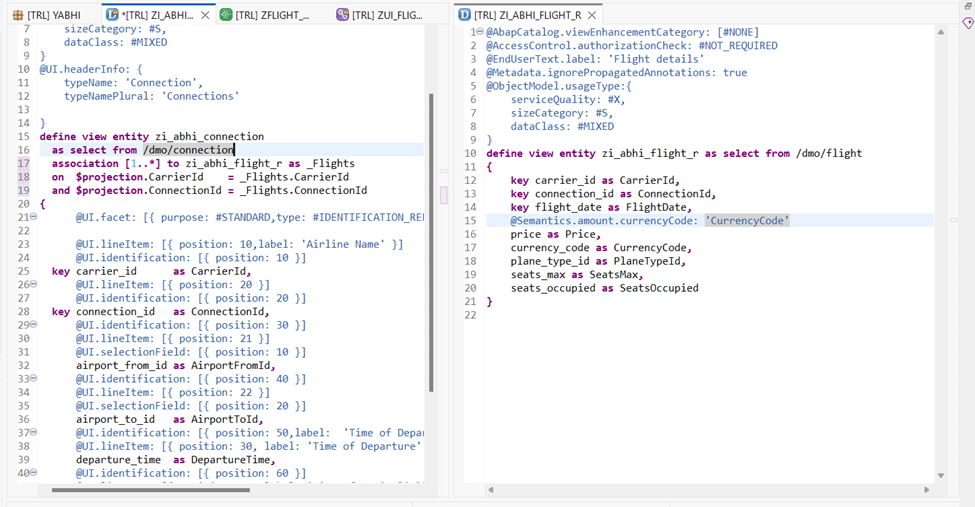Click the left editor's horizontal scrollbar

pos(150,490)
